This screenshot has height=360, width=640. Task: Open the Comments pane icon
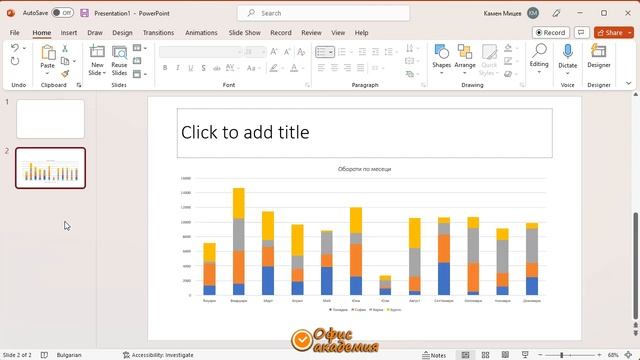(x=581, y=32)
